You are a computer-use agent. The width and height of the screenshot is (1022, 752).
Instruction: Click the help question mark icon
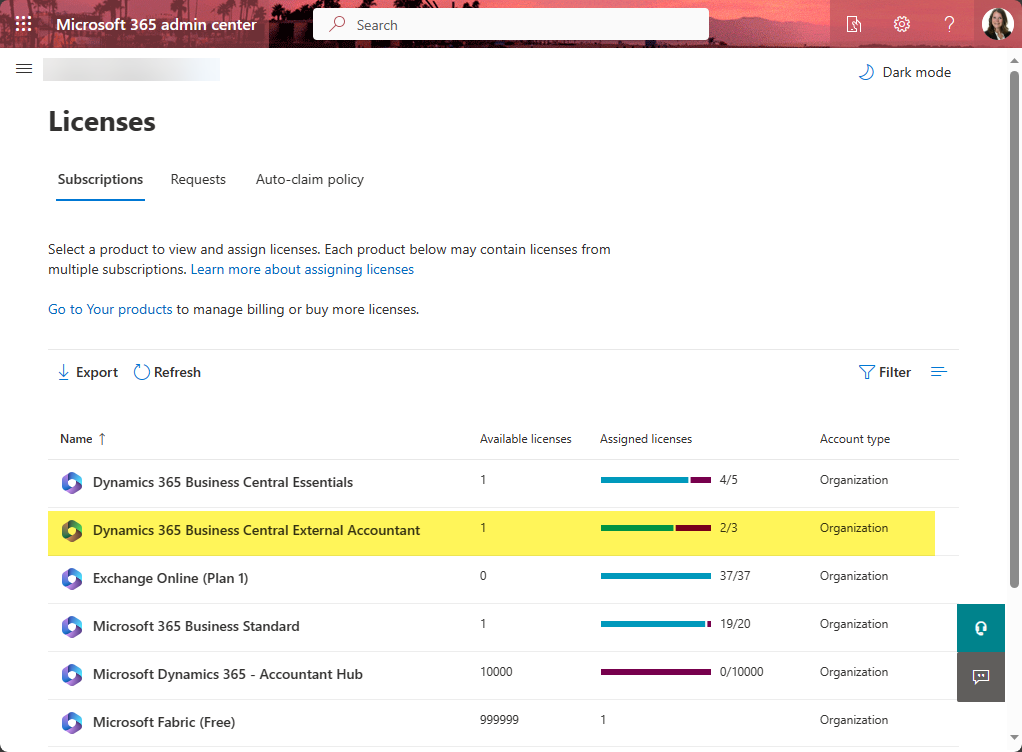949,24
